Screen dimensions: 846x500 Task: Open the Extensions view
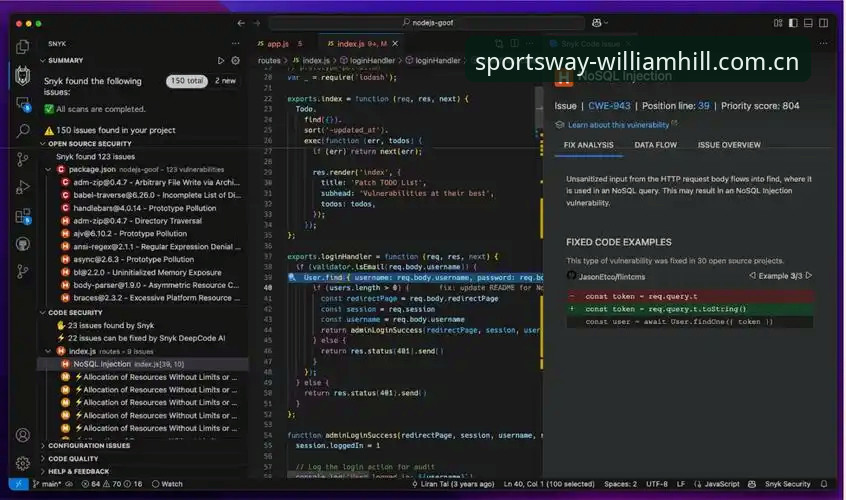23,216
